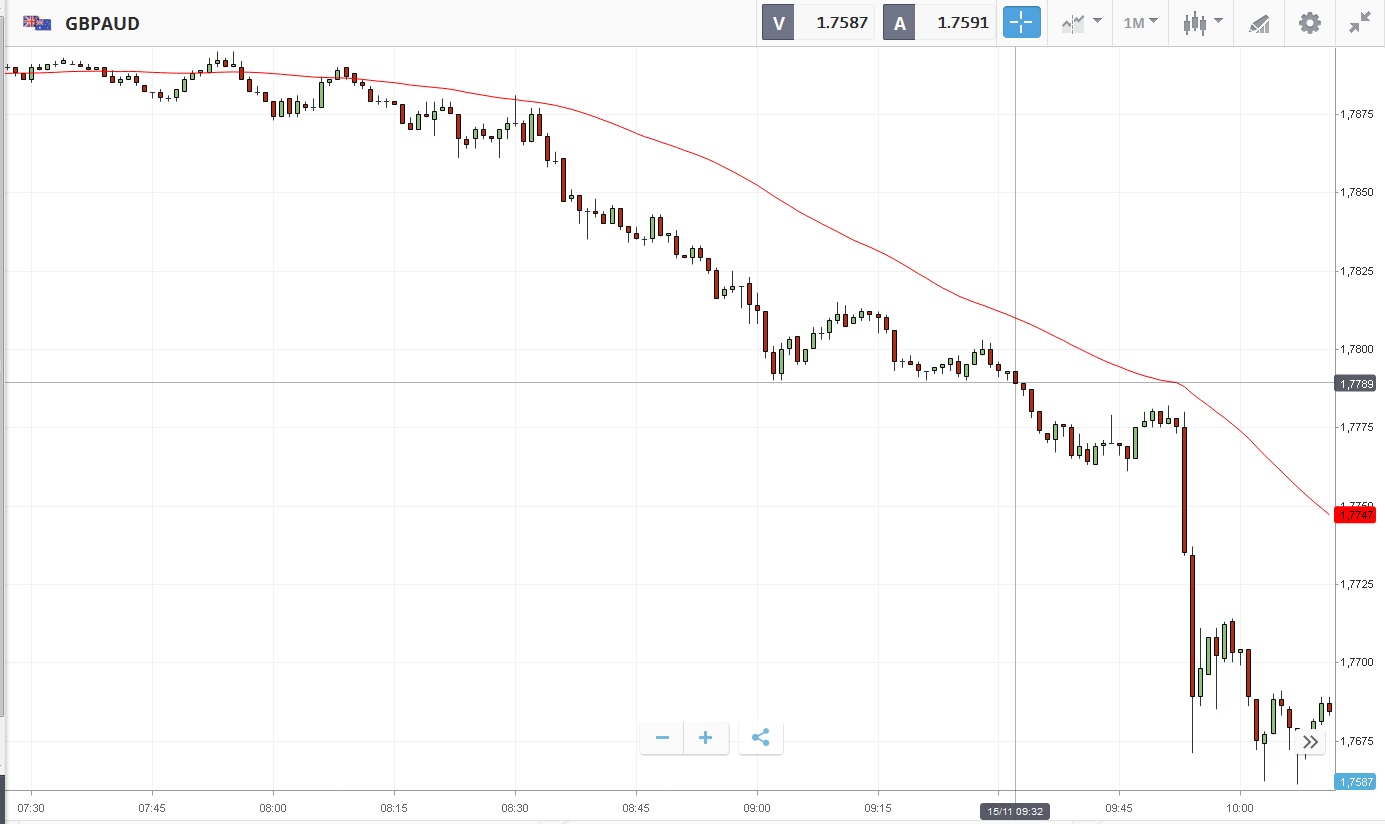Open the compare chart dropdown
This screenshot has width=1385, height=824.
(1081, 23)
